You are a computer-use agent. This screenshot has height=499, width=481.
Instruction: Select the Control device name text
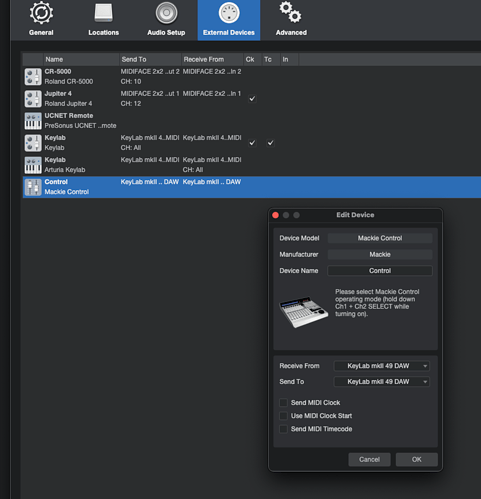56,182
